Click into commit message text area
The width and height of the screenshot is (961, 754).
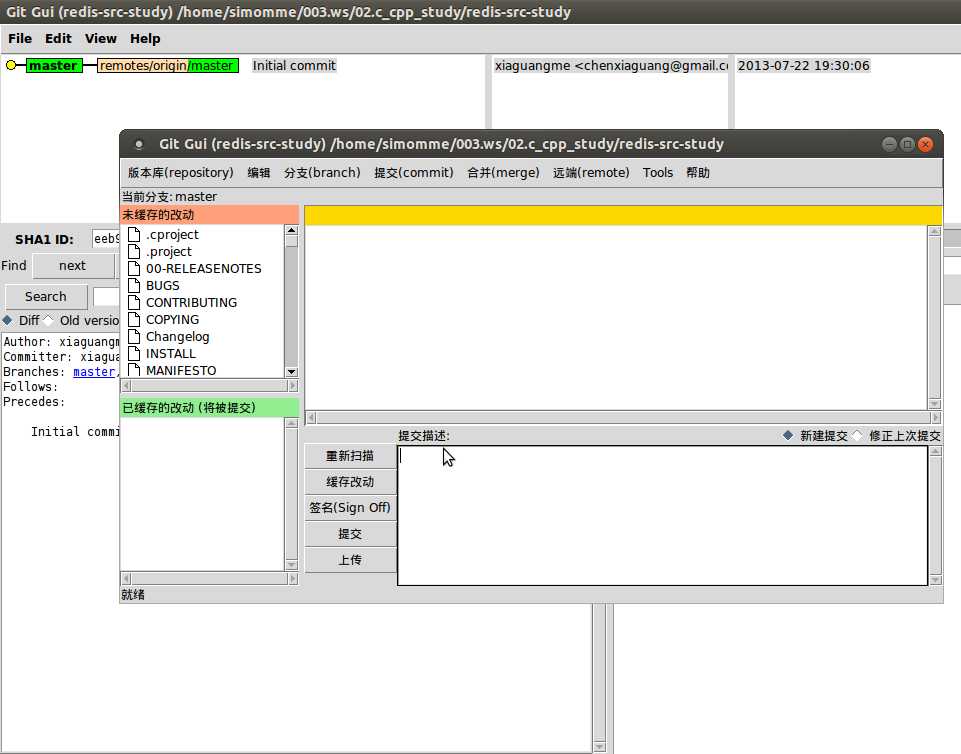662,516
